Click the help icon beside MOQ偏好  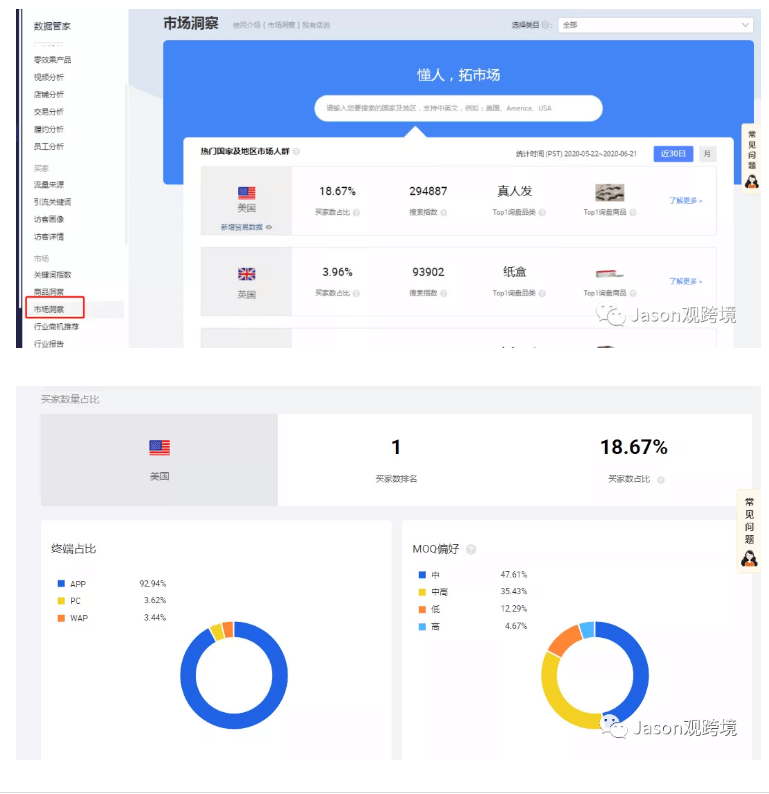(x=471, y=549)
